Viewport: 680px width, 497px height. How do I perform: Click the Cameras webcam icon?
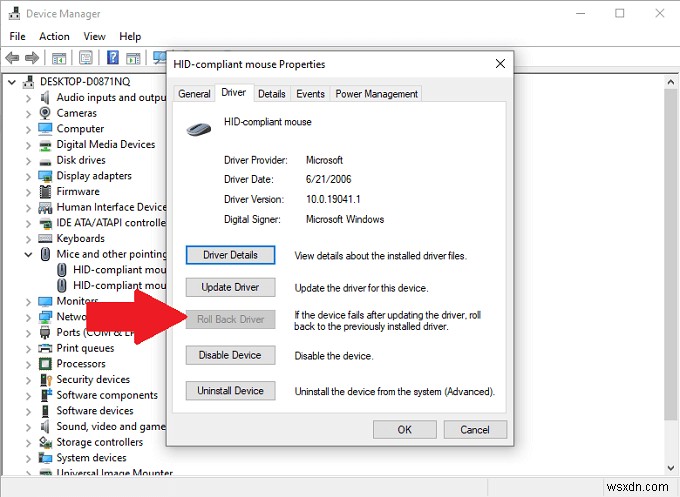click(45, 113)
